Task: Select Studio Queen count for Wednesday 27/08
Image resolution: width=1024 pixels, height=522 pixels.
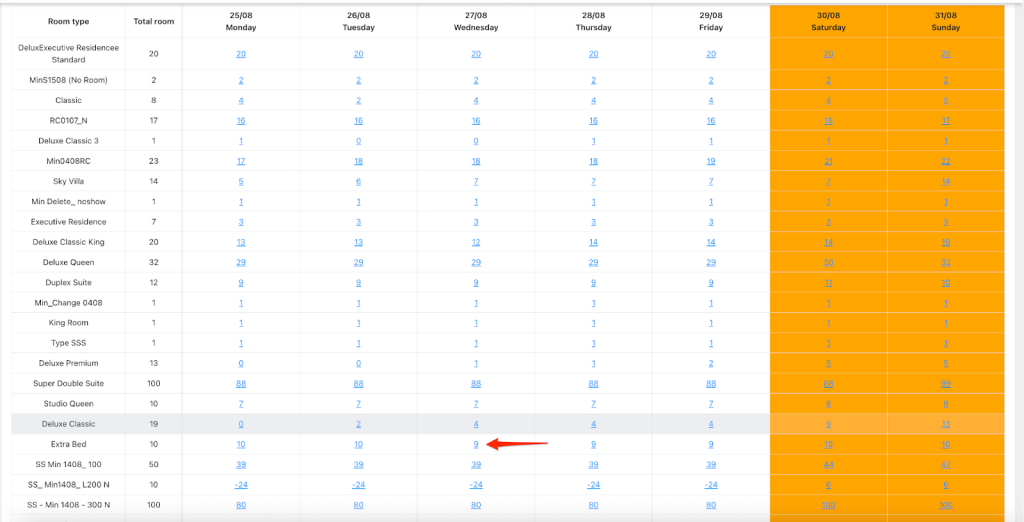Action: point(476,404)
